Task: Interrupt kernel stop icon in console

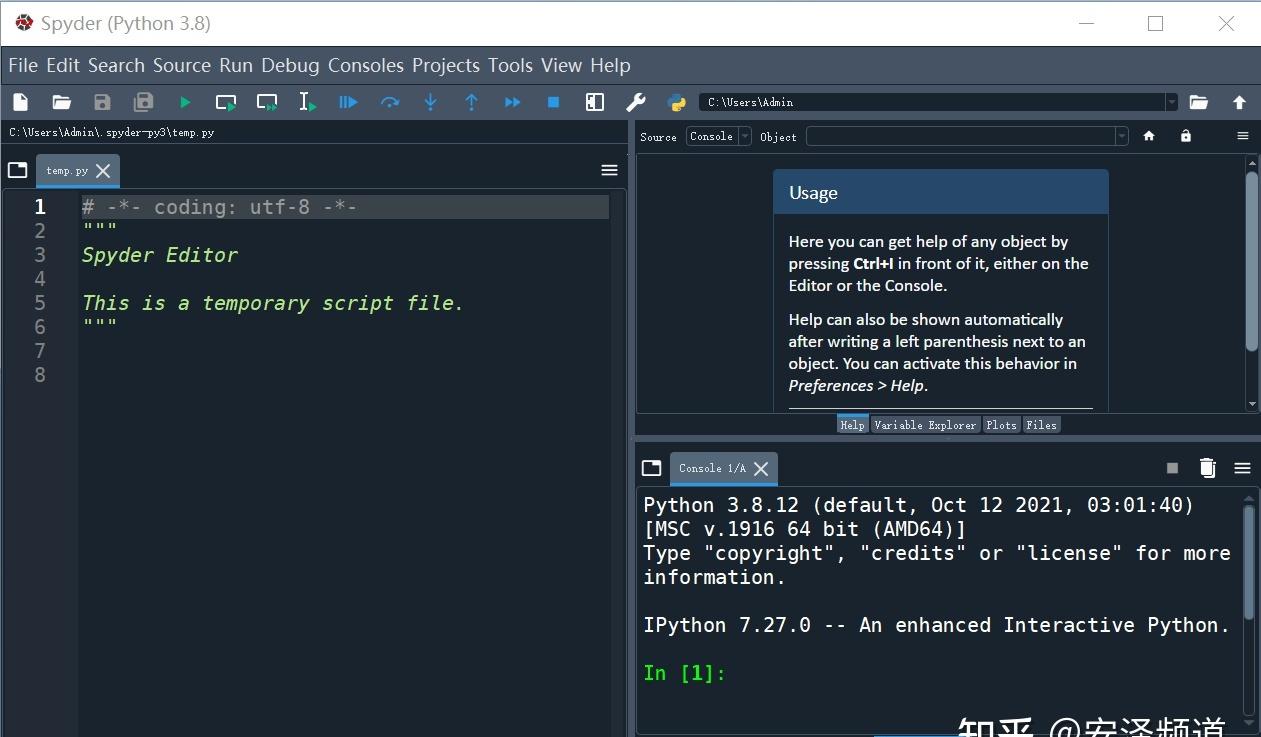Action: click(1173, 468)
